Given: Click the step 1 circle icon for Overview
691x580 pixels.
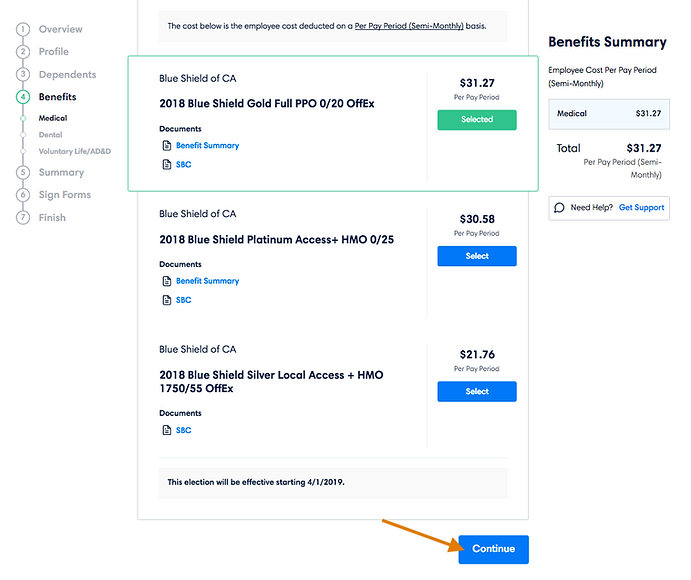Looking at the screenshot, I should pyautogui.click(x=23, y=30).
